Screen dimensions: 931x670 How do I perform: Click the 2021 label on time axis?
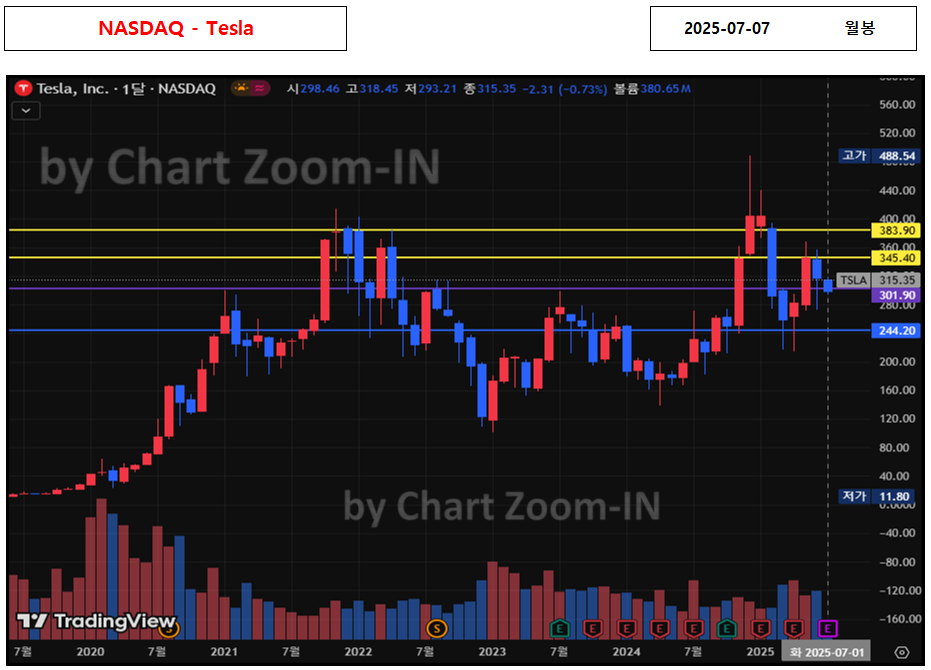pos(224,652)
